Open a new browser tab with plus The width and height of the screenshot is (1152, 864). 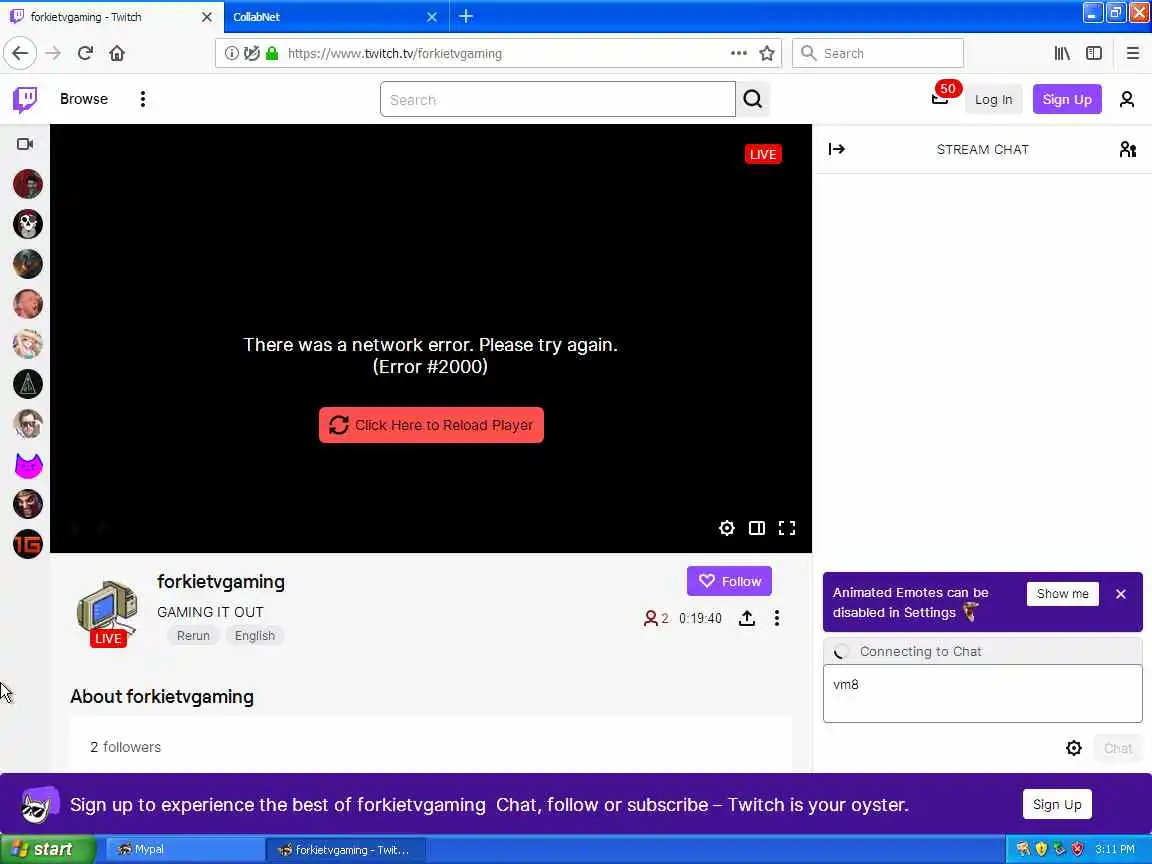pos(466,16)
